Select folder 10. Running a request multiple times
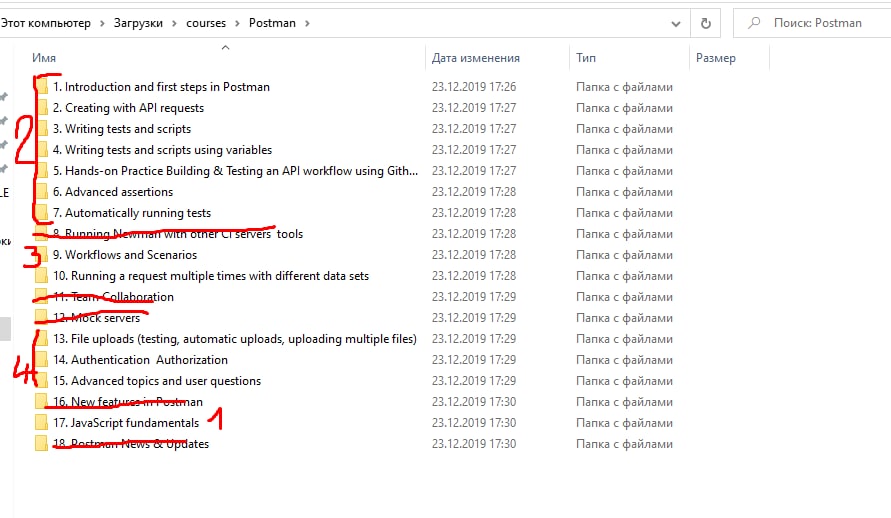 (211, 276)
